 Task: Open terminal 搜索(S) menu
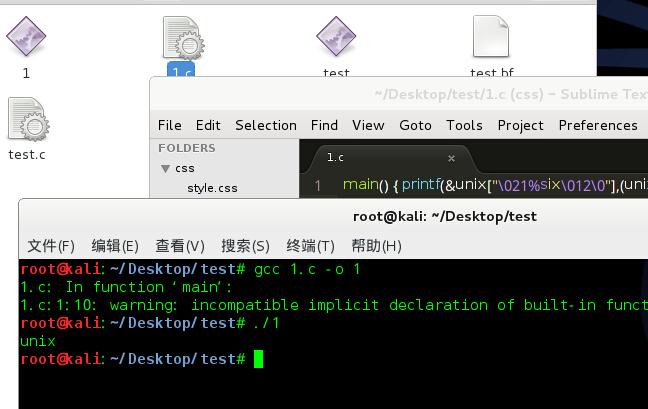[x=245, y=245]
